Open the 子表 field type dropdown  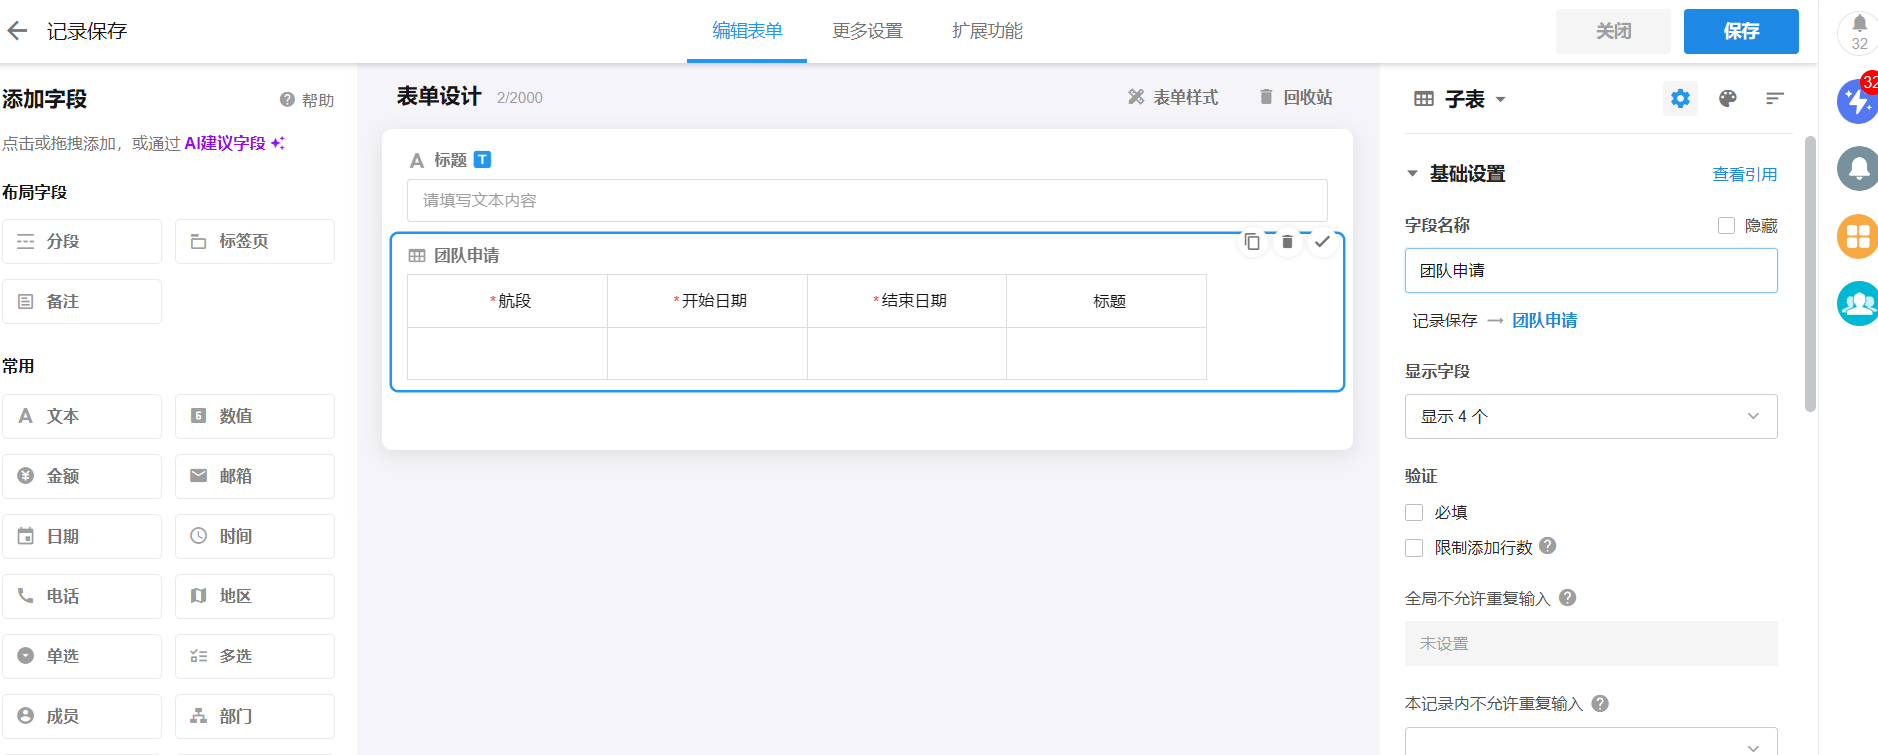point(1460,99)
